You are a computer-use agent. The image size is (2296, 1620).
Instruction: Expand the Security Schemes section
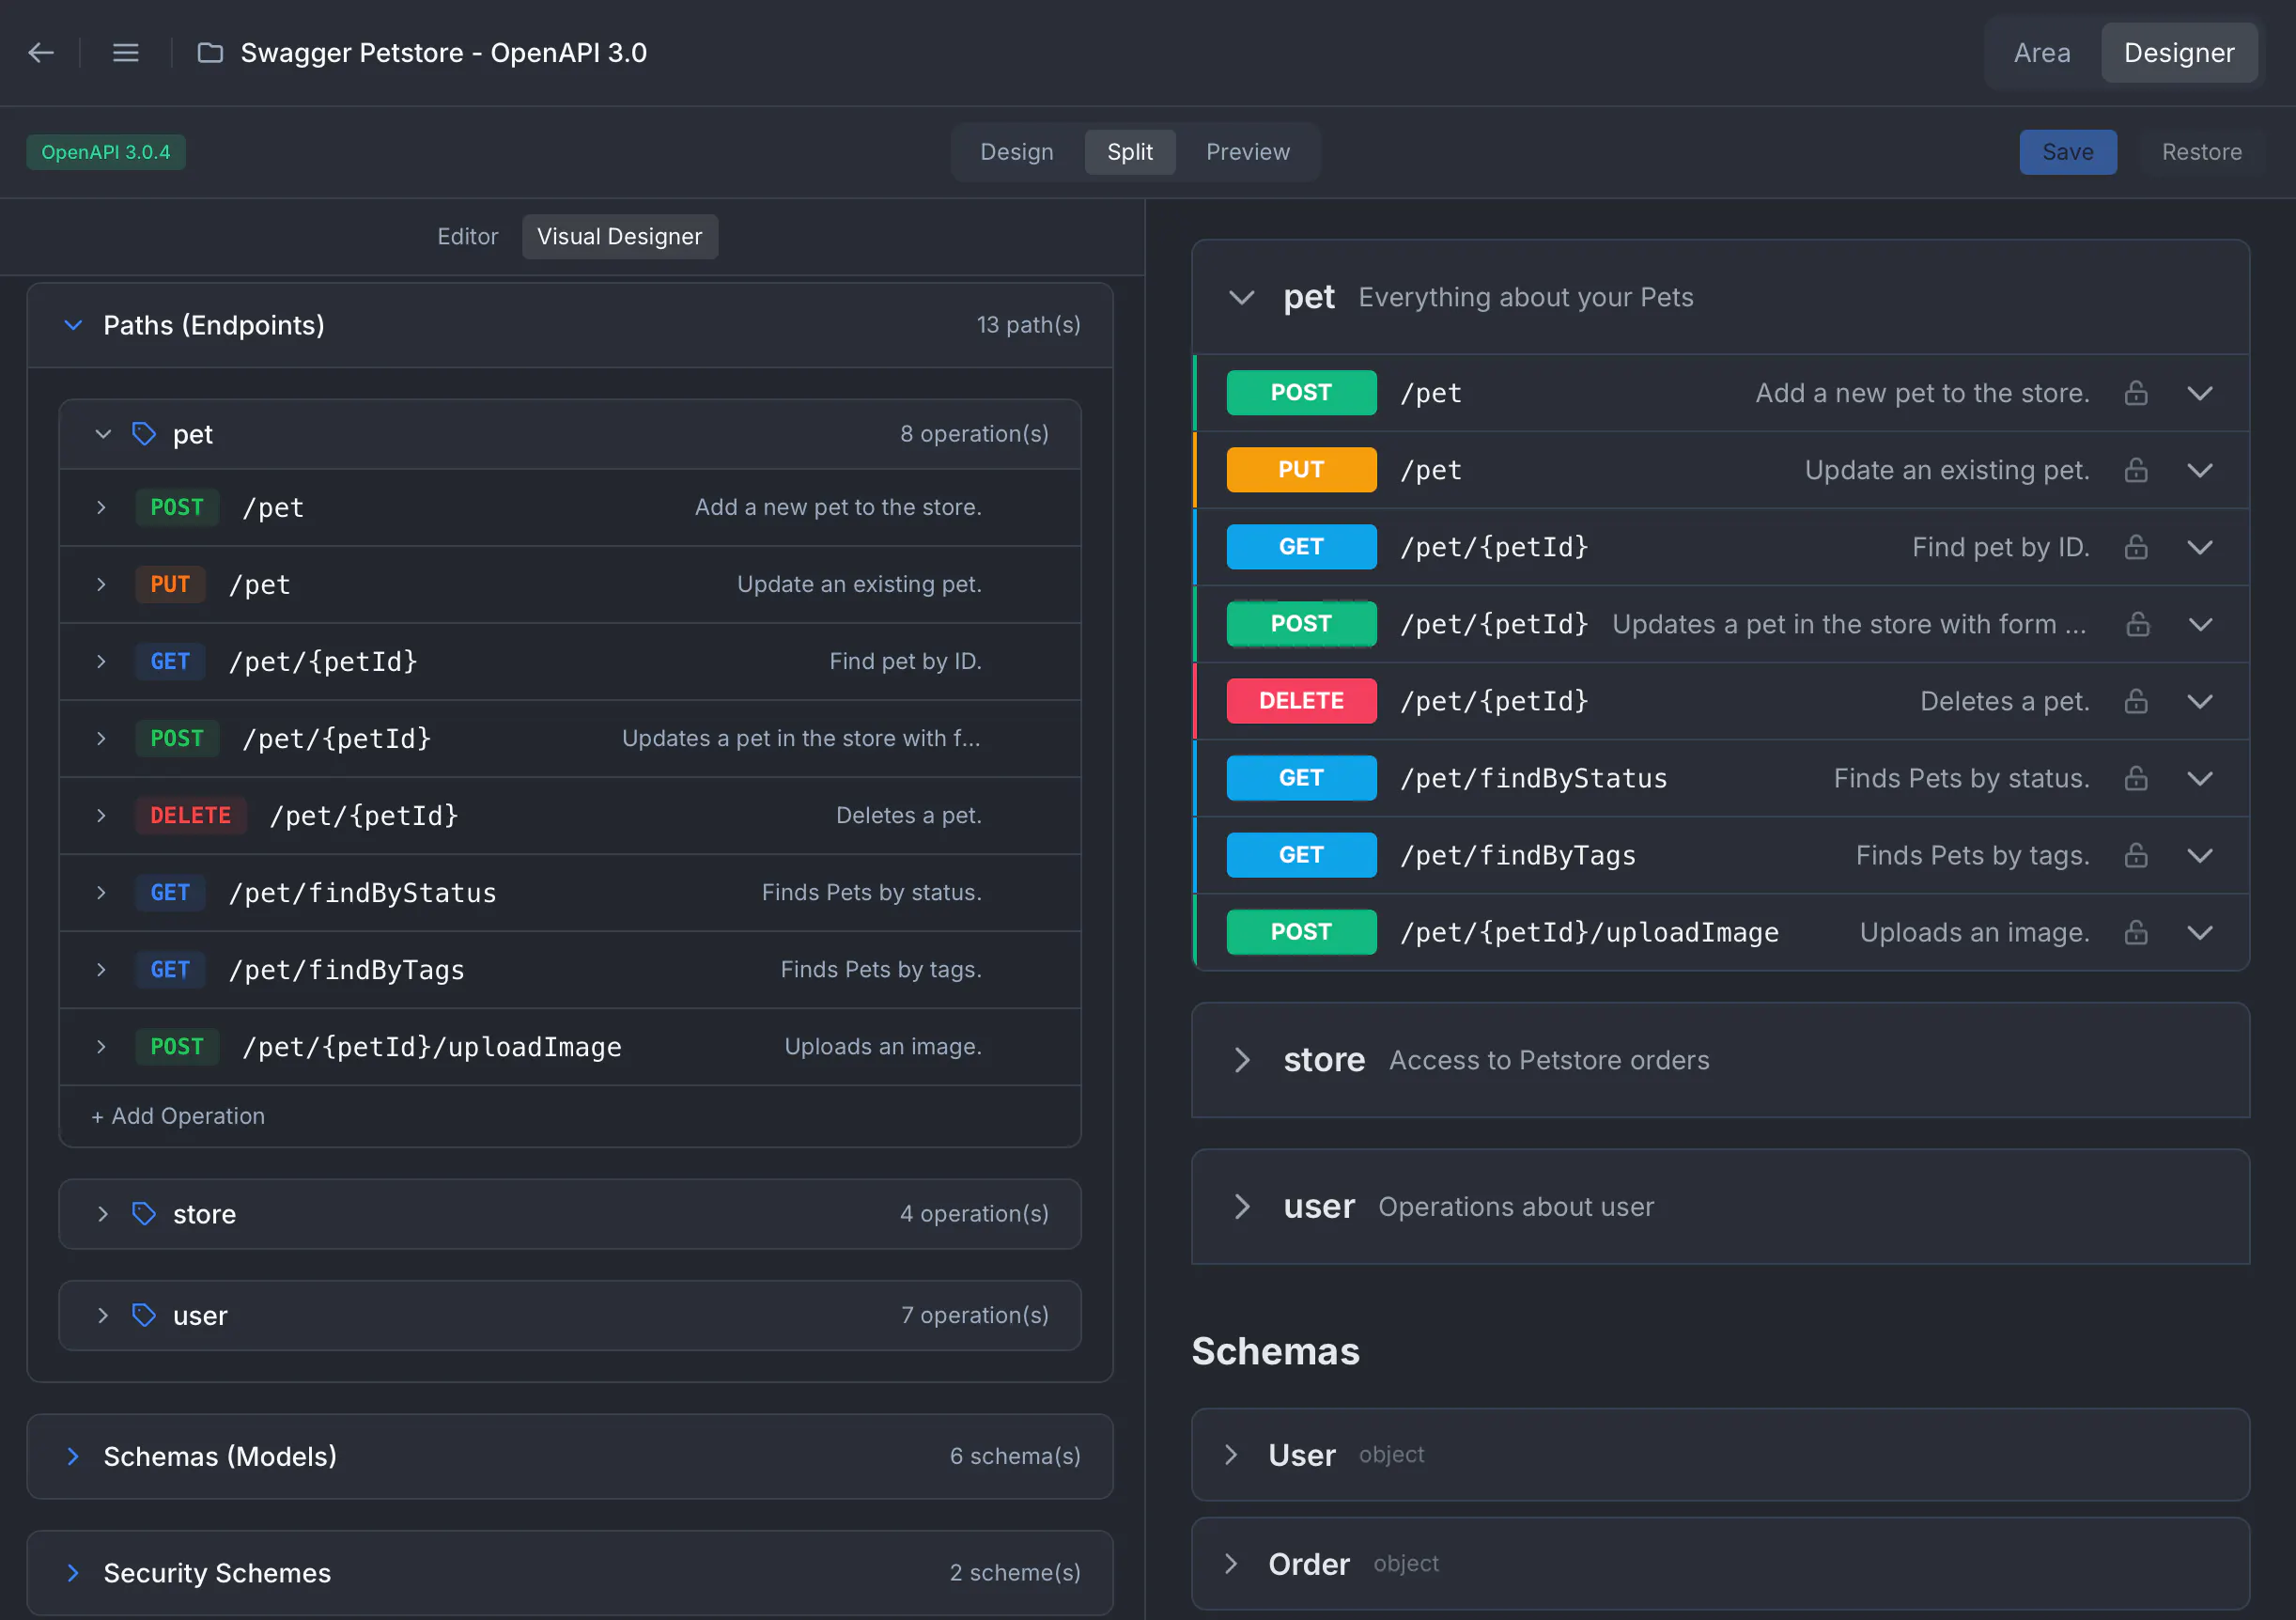(73, 1573)
